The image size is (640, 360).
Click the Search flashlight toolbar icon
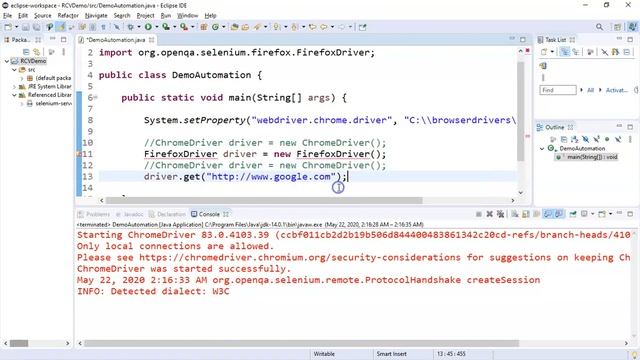pyautogui.click(x=257, y=27)
